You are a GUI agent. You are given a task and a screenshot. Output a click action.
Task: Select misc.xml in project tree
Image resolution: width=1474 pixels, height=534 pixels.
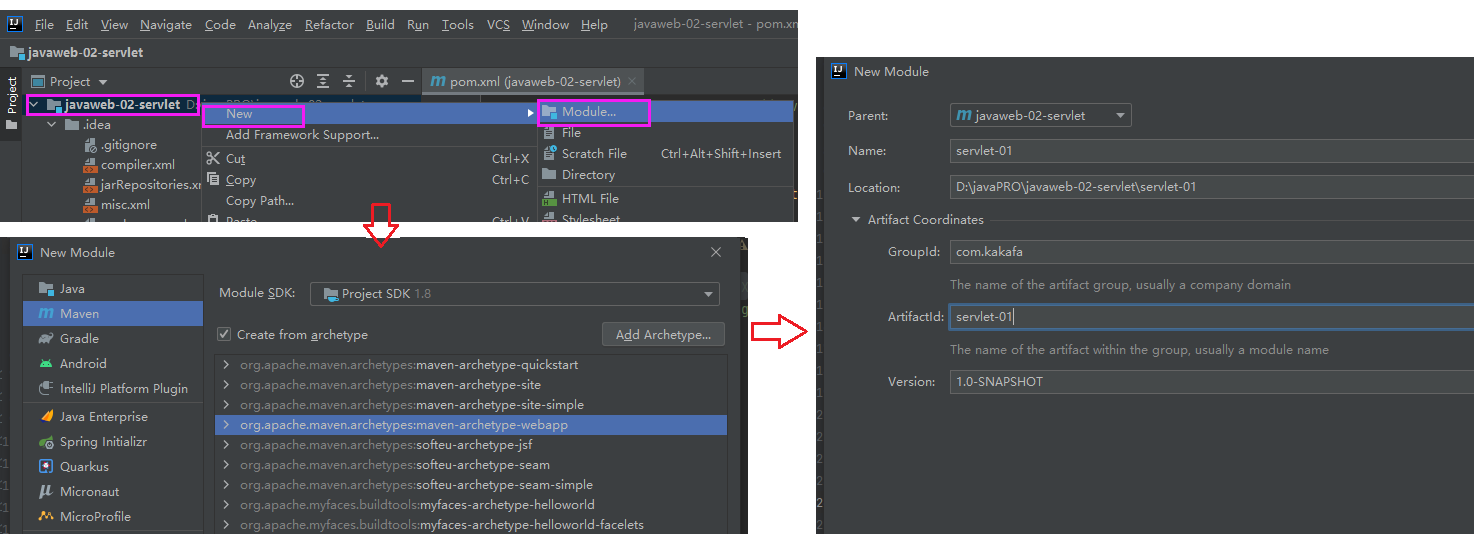coord(125,204)
